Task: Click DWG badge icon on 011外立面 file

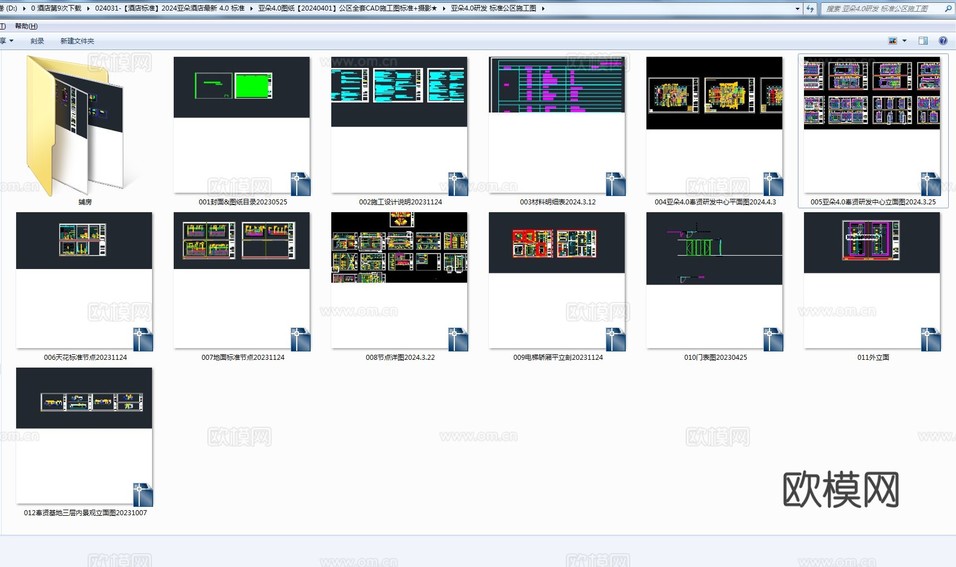Action: pyautogui.click(x=930, y=340)
